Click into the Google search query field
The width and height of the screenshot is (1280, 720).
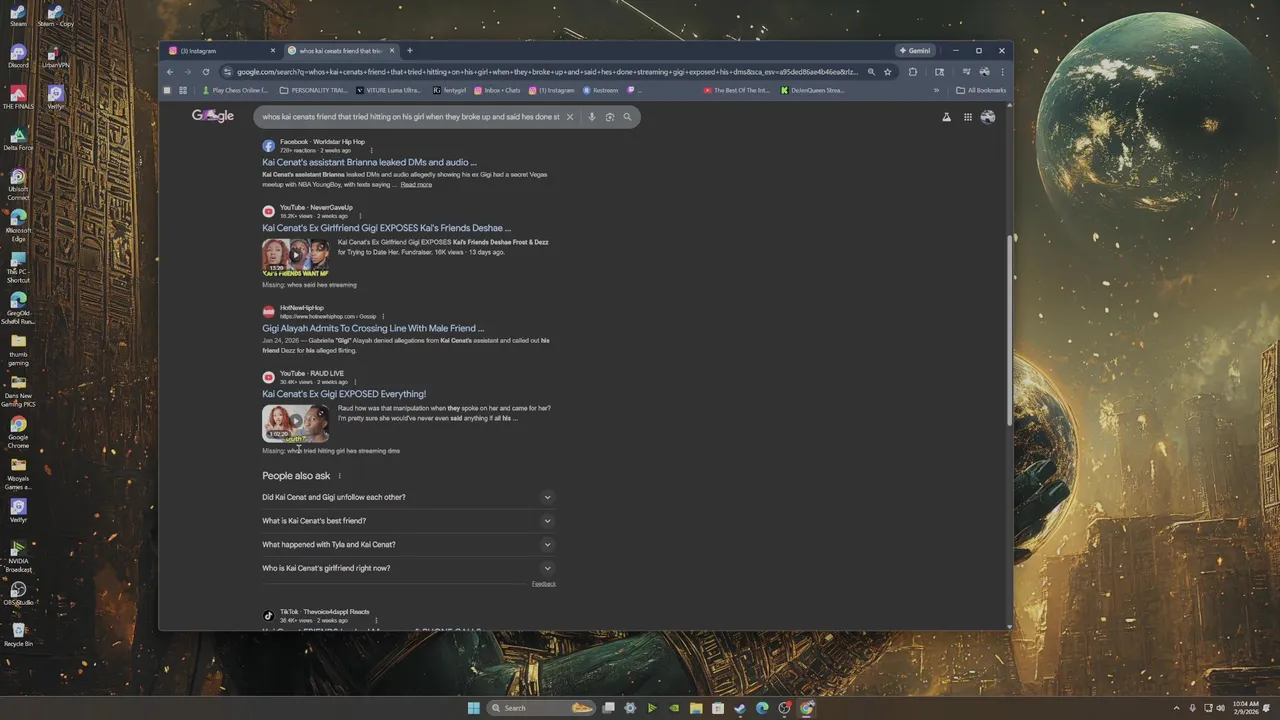[x=410, y=117]
